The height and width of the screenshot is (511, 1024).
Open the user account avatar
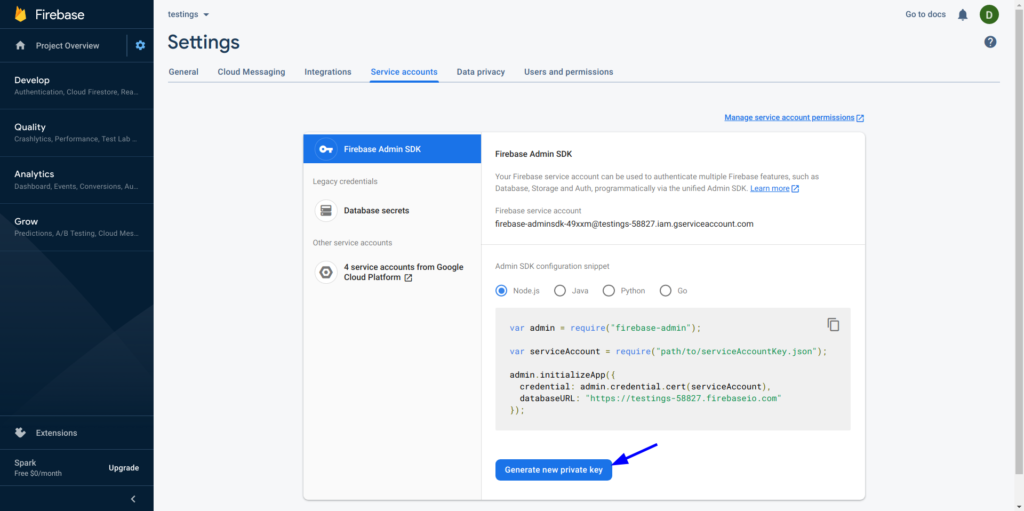click(989, 14)
